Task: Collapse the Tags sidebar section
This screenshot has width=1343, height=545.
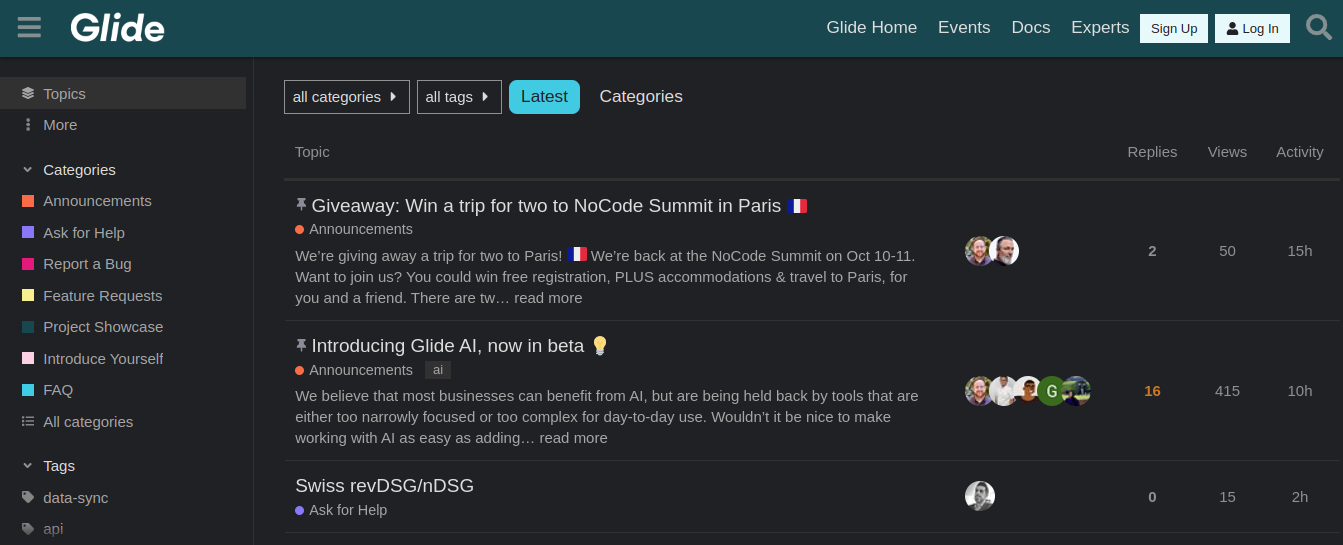Action: (x=28, y=466)
